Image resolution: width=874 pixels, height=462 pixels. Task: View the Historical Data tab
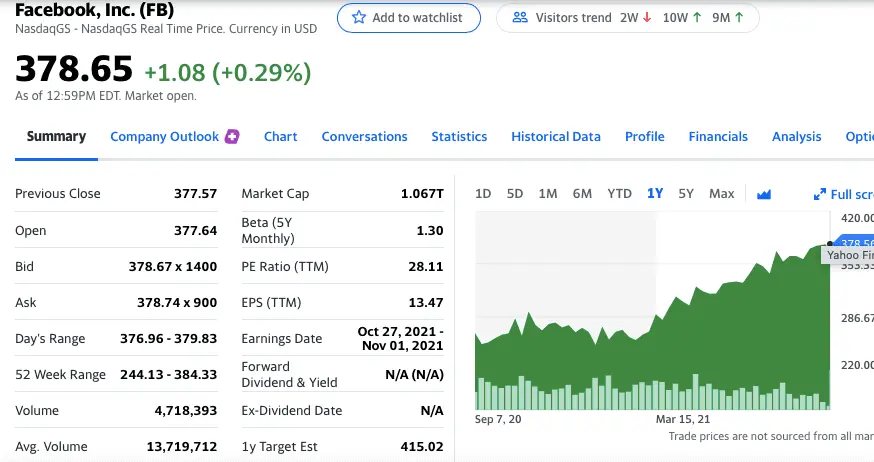click(x=556, y=137)
